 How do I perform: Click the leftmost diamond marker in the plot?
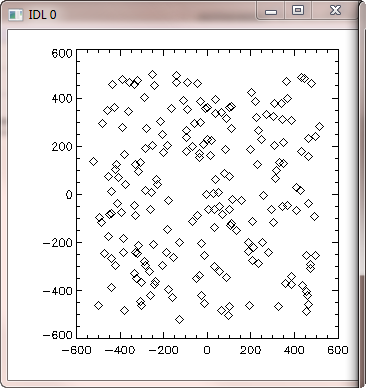94,162
